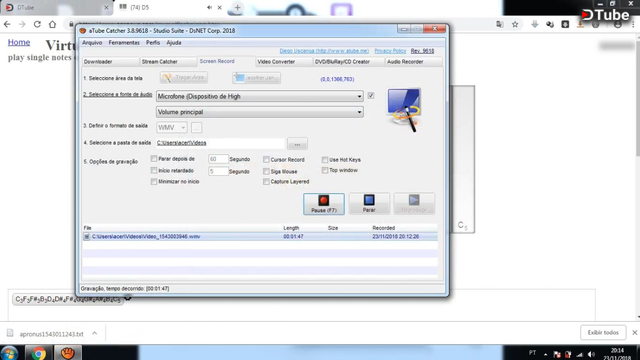
Task: Show hidden tray icons arrow
Action: 546,354
